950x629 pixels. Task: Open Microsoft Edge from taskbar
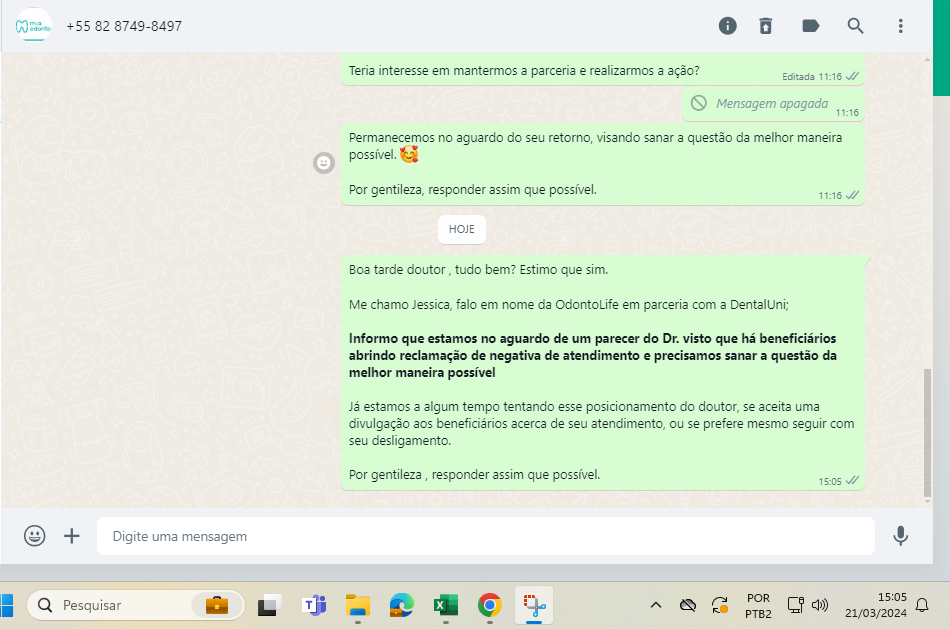point(402,605)
